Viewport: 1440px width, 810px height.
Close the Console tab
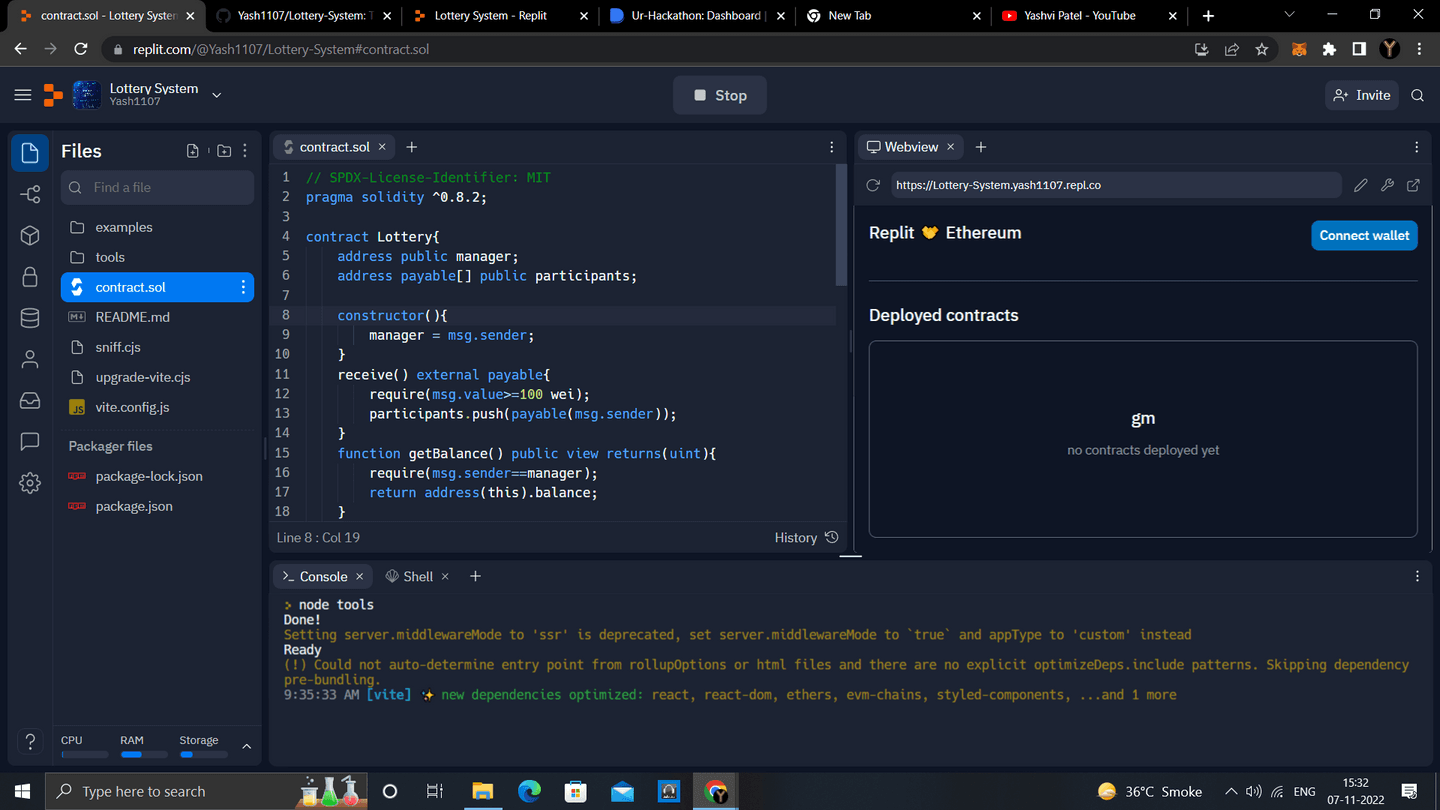(x=360, y=576)
